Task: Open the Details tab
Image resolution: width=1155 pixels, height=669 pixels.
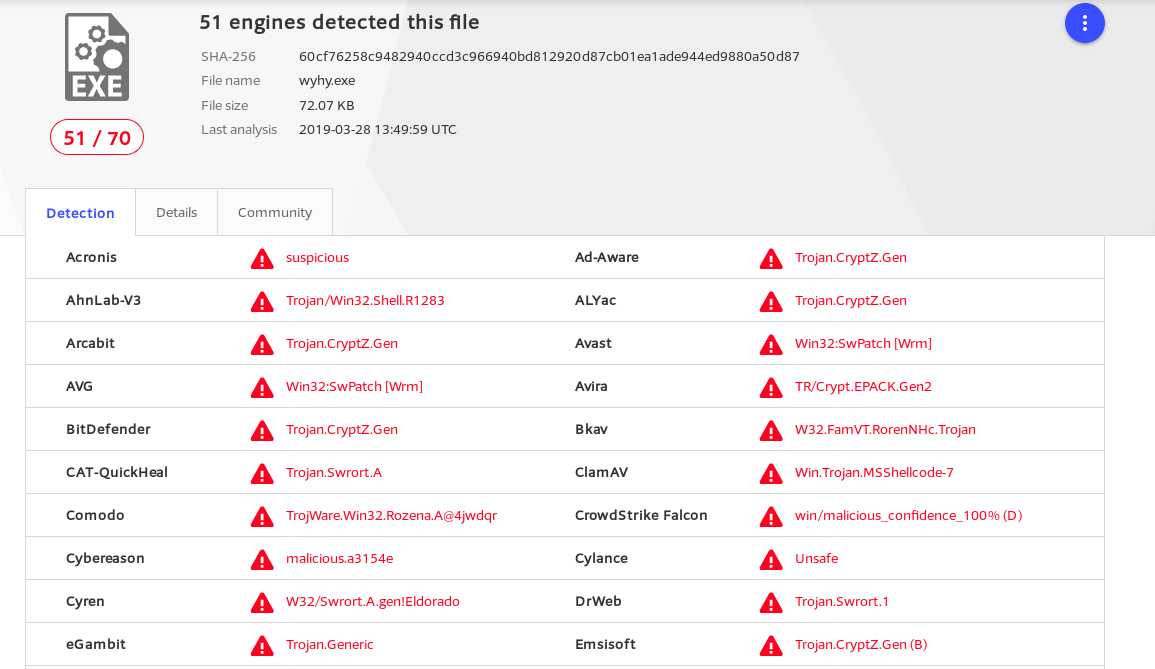Action: pyautogui.click(x=177, y=212)
